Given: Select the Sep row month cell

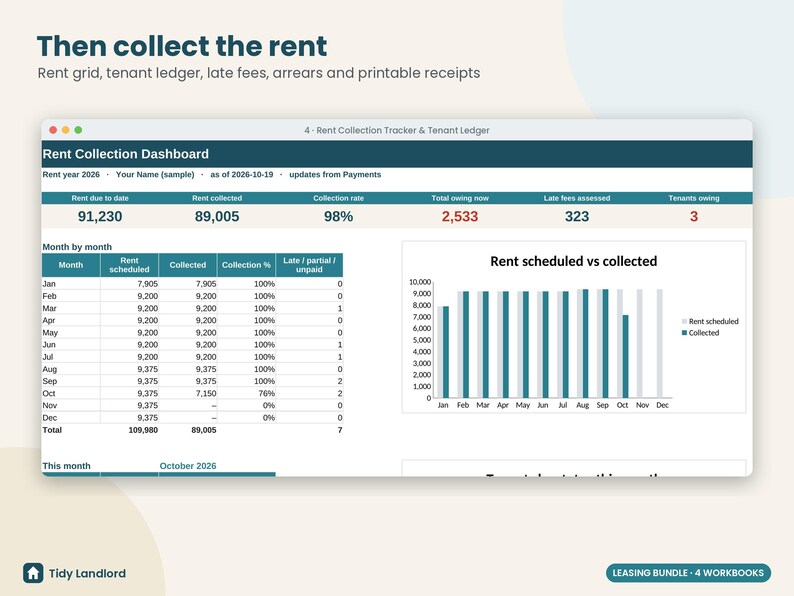Looking at the screenshot, I should pos(71,381).
